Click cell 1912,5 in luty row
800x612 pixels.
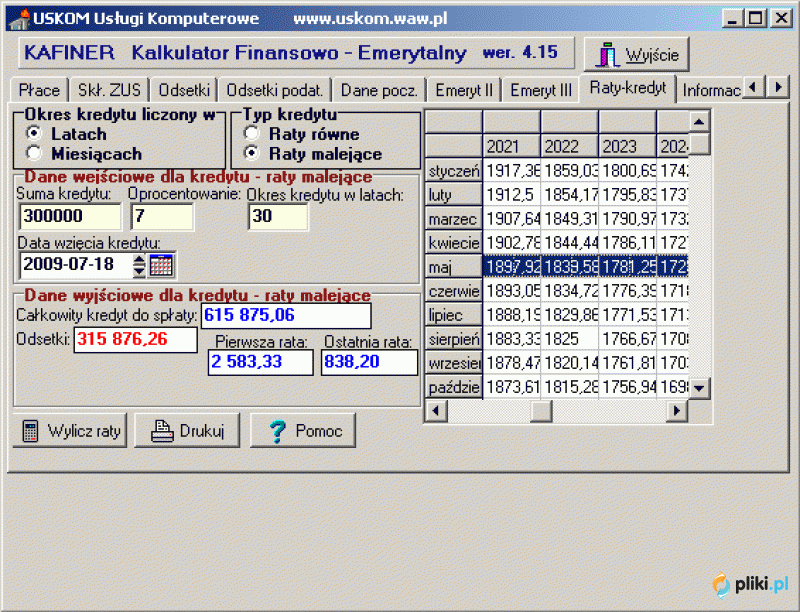click(x=512, y=195)
